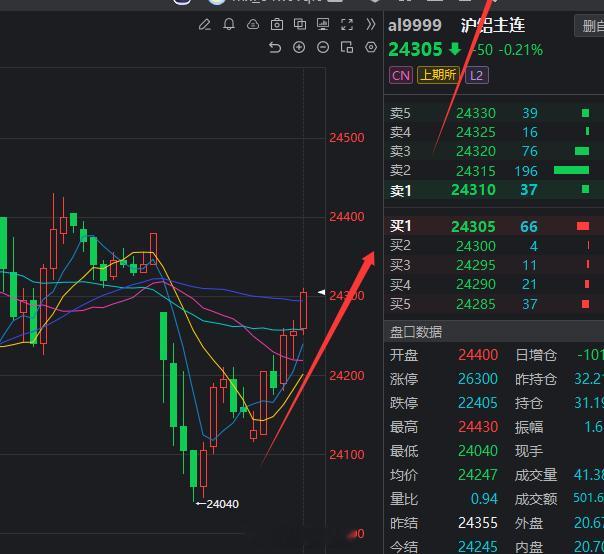Click 跌停 value 22405

point(478,403)
